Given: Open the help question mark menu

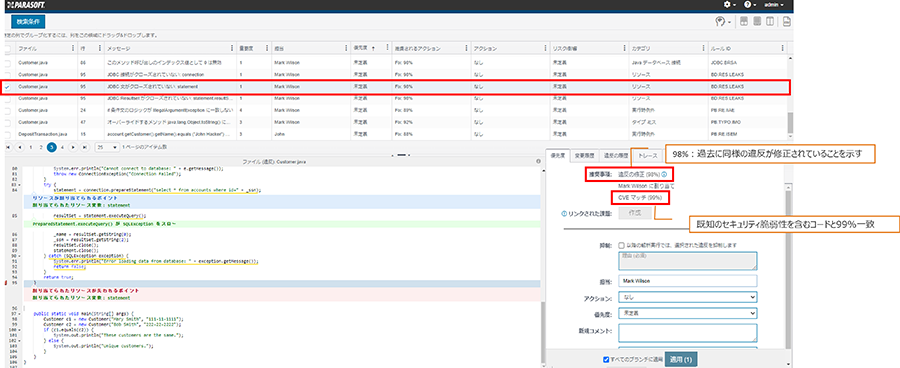Looking at the screenshot, I should (x=749, y=5).
